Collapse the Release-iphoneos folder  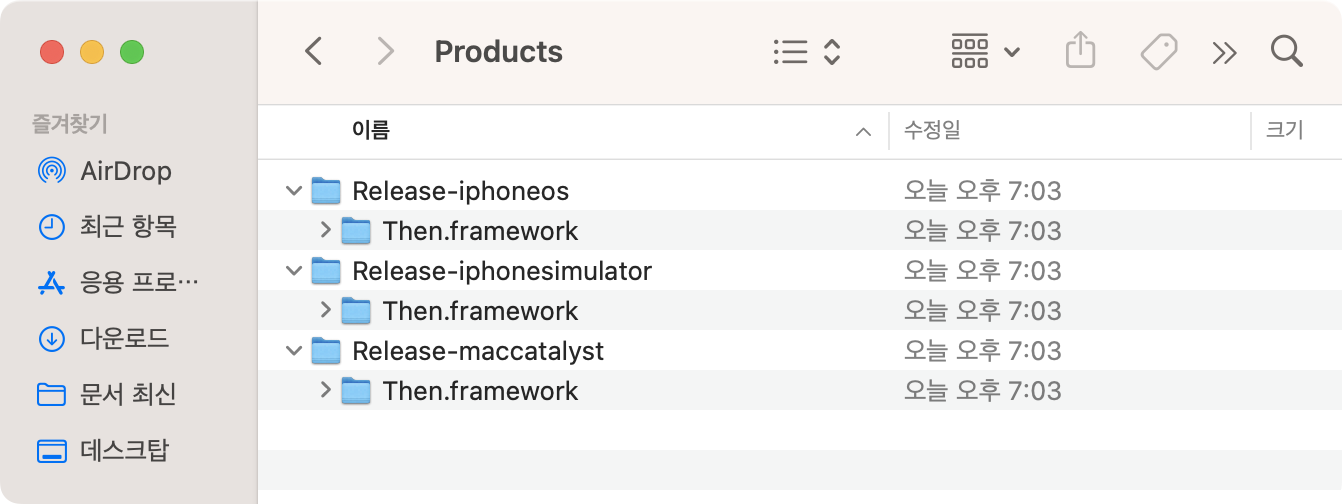point(294,190)
